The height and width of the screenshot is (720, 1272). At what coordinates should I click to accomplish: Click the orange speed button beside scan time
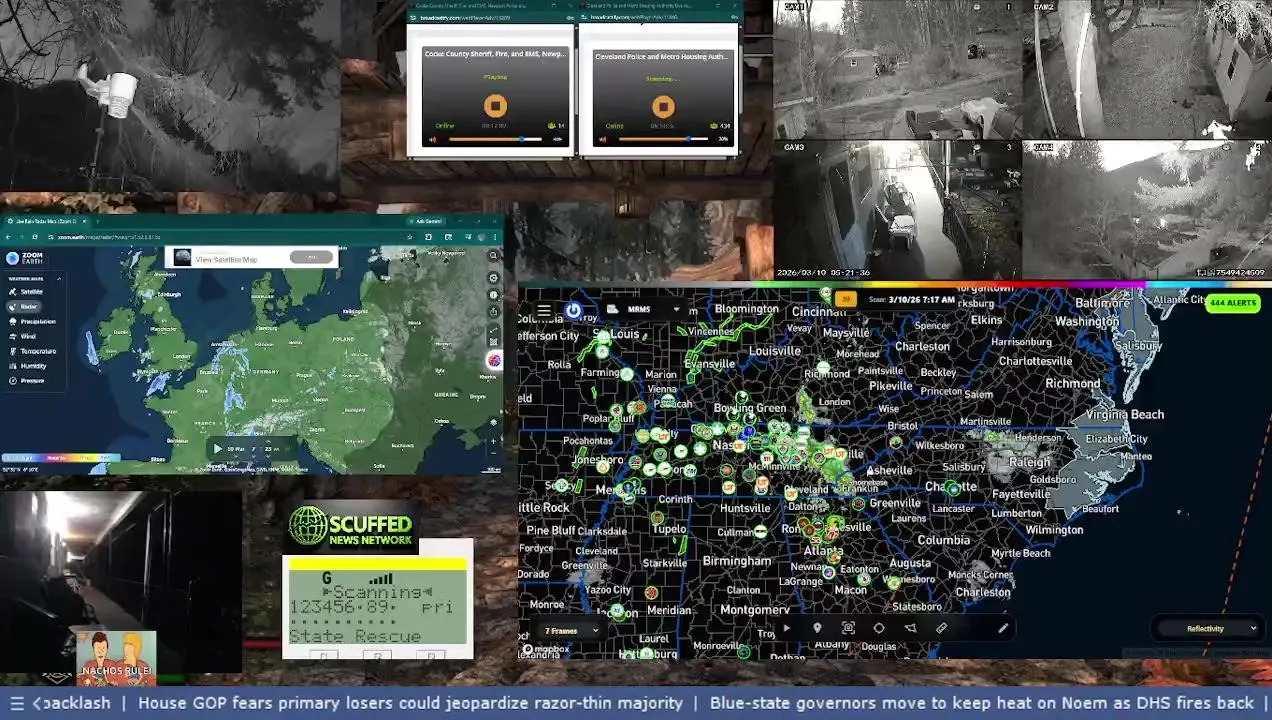click(x=846, y=299)
